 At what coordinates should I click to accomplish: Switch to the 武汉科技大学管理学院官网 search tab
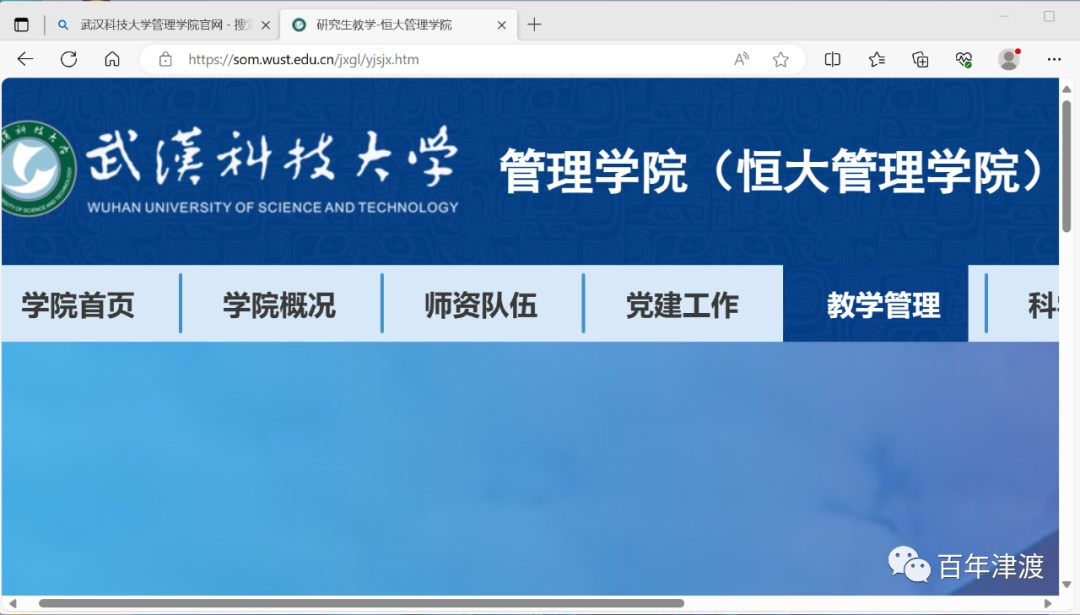click(x=164, y=25)
